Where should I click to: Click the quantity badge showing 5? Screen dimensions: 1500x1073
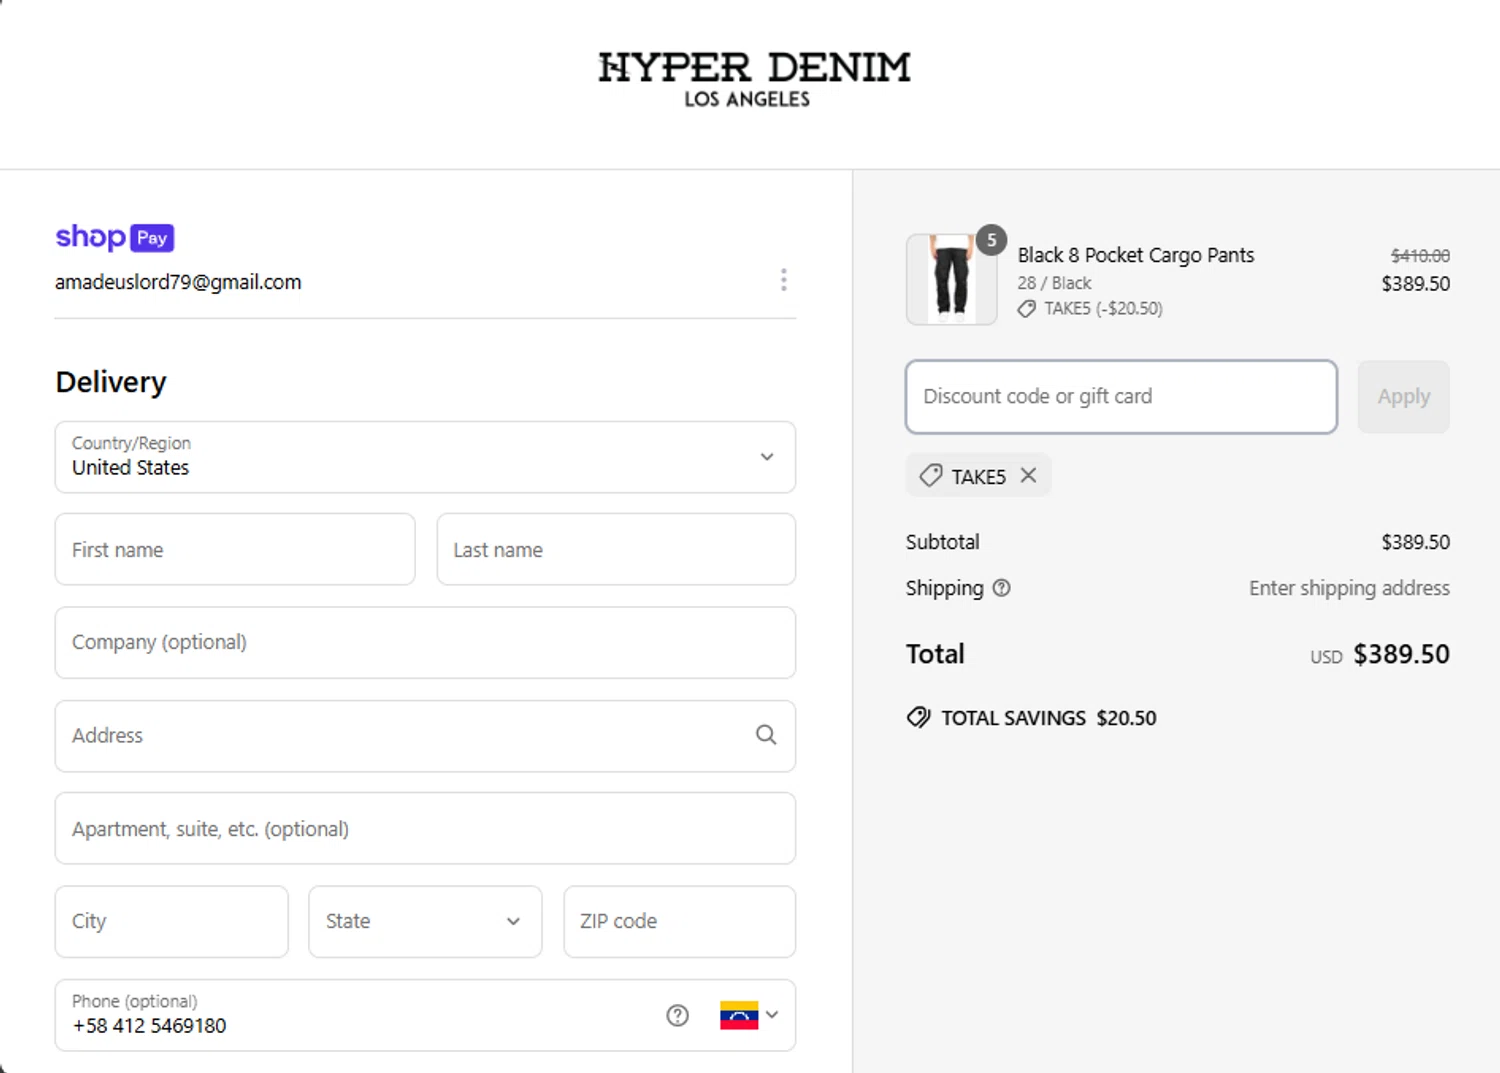(991, 239)
